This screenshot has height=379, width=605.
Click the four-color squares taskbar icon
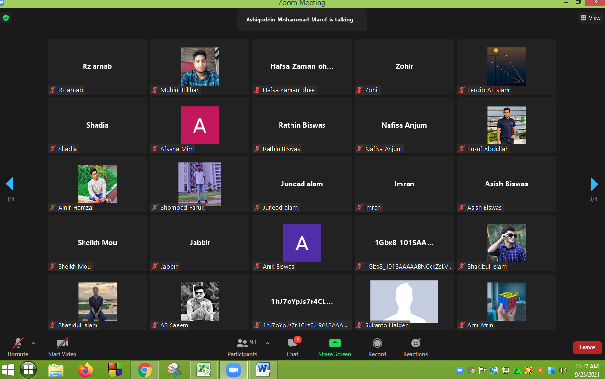(115, 370)
